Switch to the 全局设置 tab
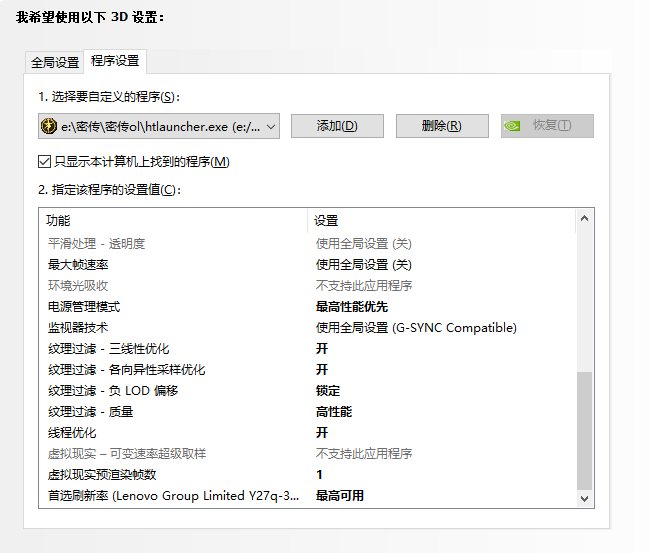 (x=55, y=63)
